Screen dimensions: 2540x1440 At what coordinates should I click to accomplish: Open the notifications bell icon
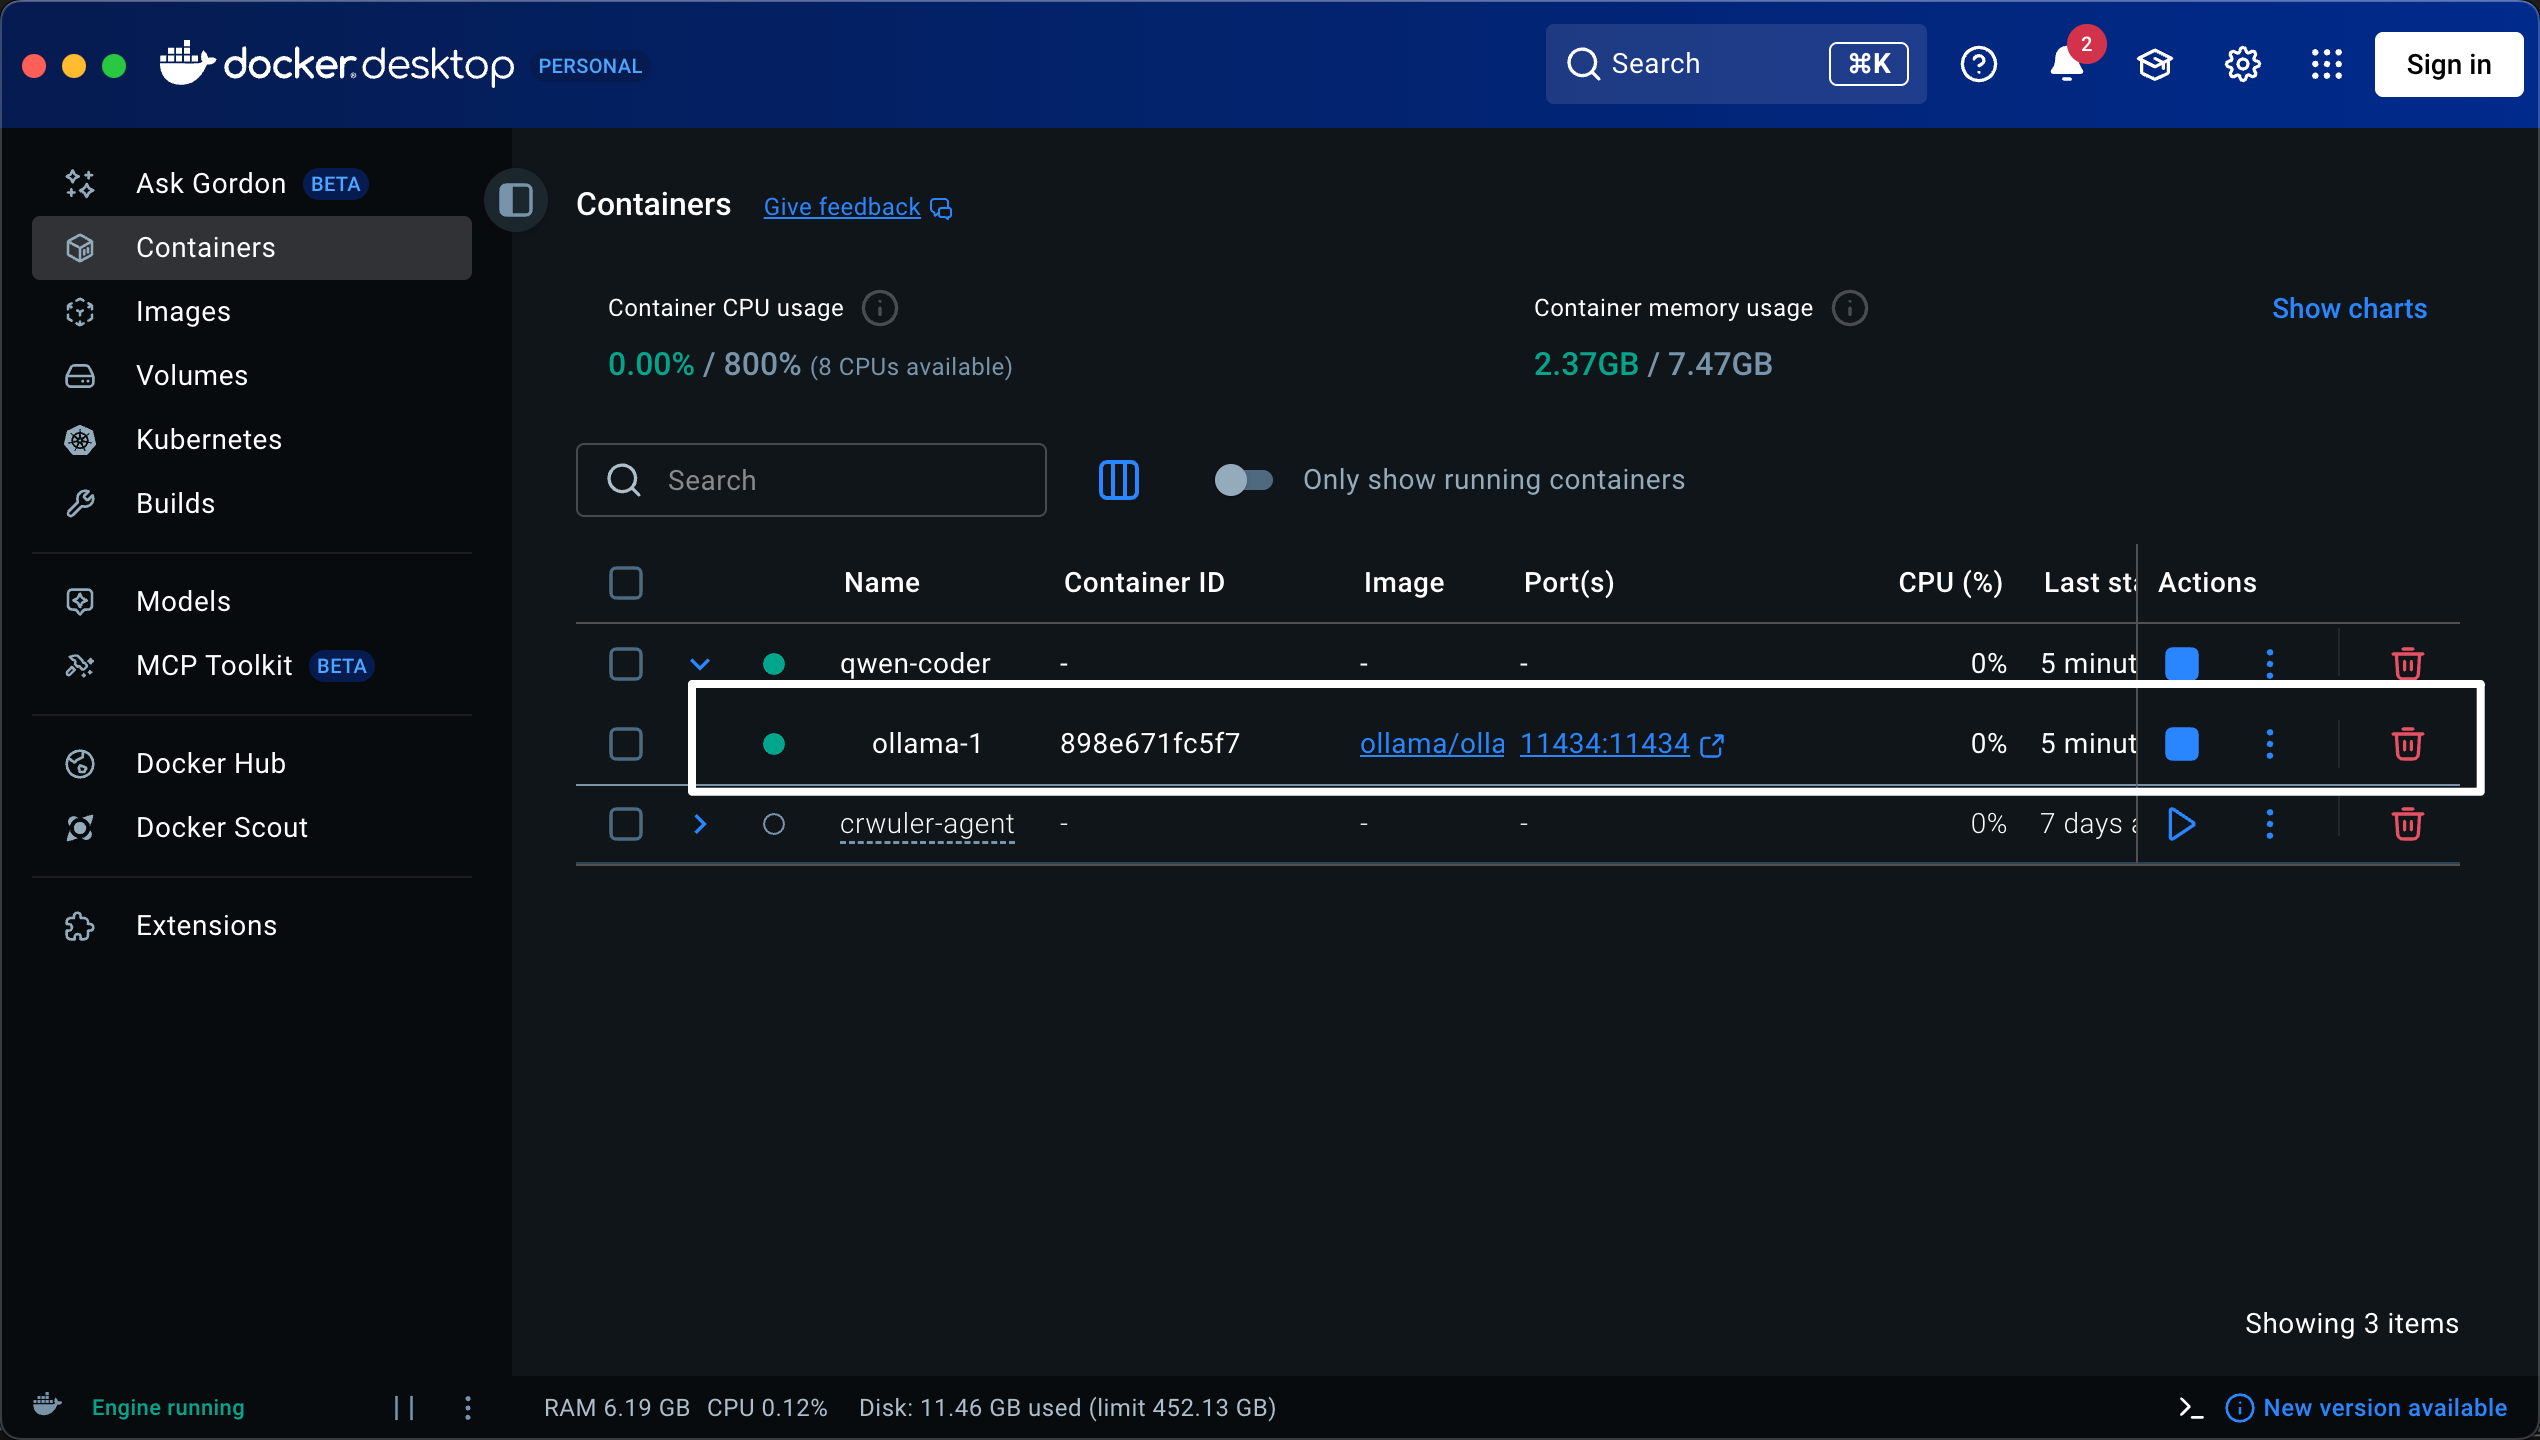[x=2066, y=64]
